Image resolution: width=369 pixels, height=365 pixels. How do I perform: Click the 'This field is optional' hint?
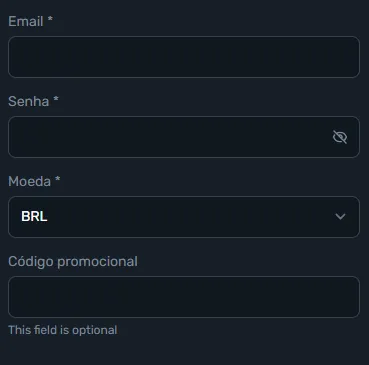pyautogui.click(x=63, y=330)
